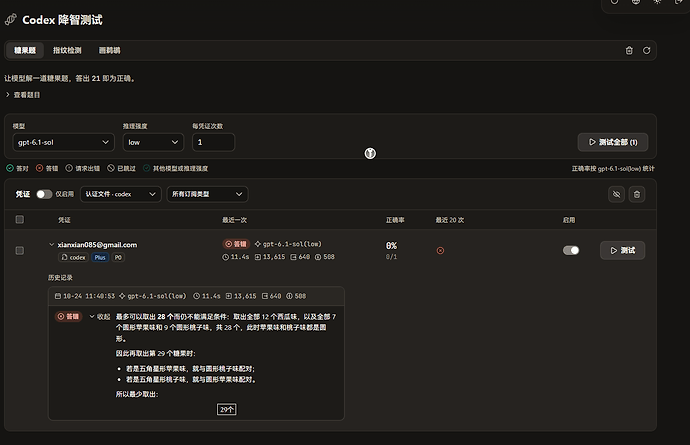Screen dimensions: 690x445
Task: Check the select-all checkbox in table header
Action: [20, 219]
